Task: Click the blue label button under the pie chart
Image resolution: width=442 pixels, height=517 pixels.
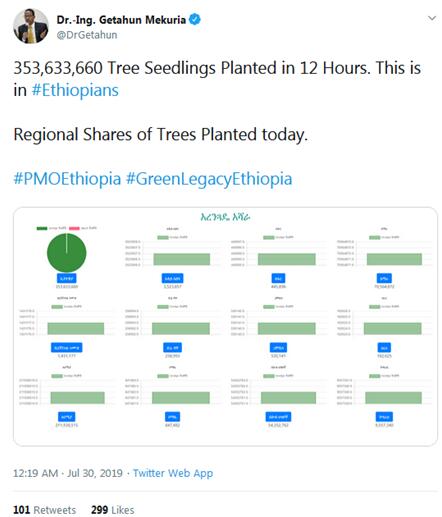Action: [67, 278]
